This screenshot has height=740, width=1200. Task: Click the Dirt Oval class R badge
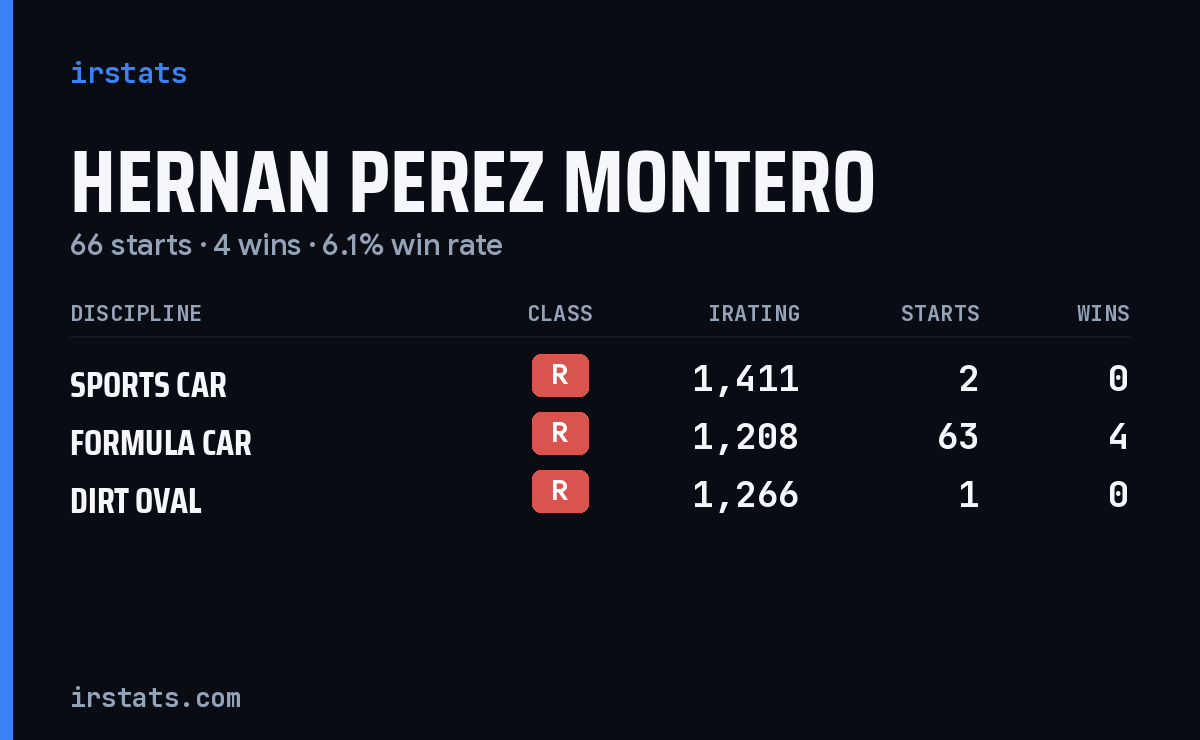coord(560,491)
